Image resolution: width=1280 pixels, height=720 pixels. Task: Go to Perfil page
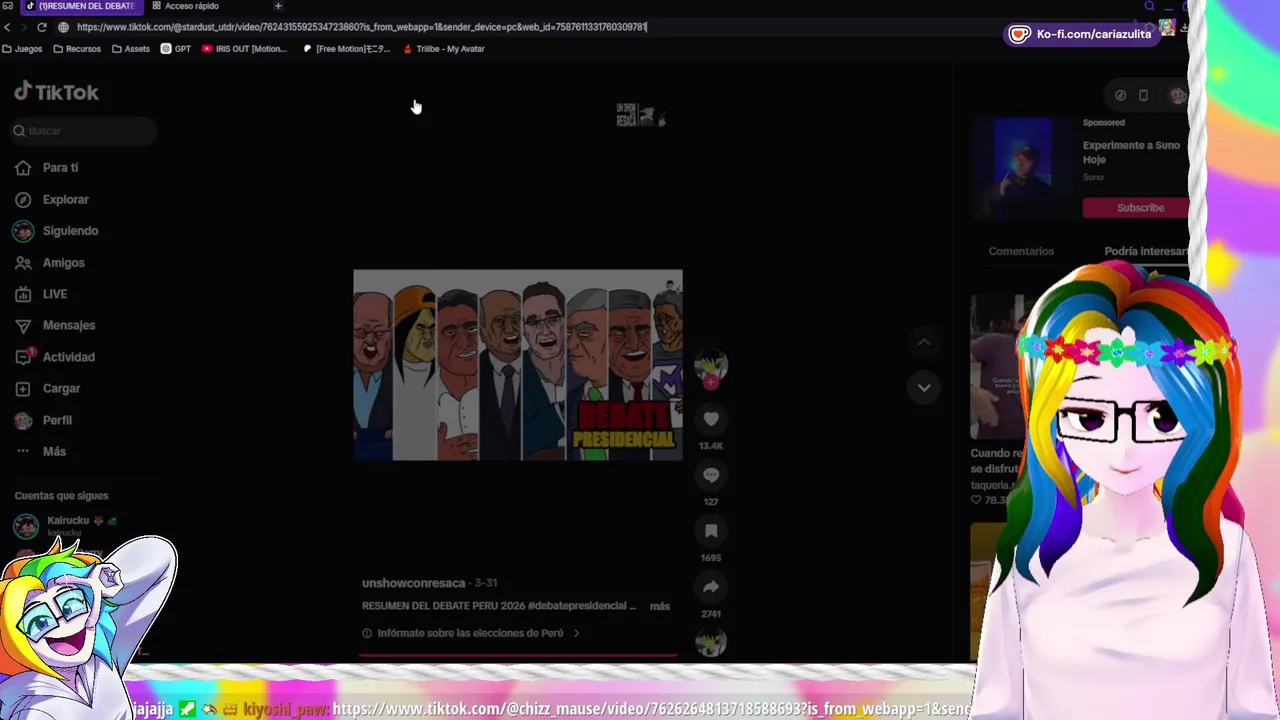(43, 420)
